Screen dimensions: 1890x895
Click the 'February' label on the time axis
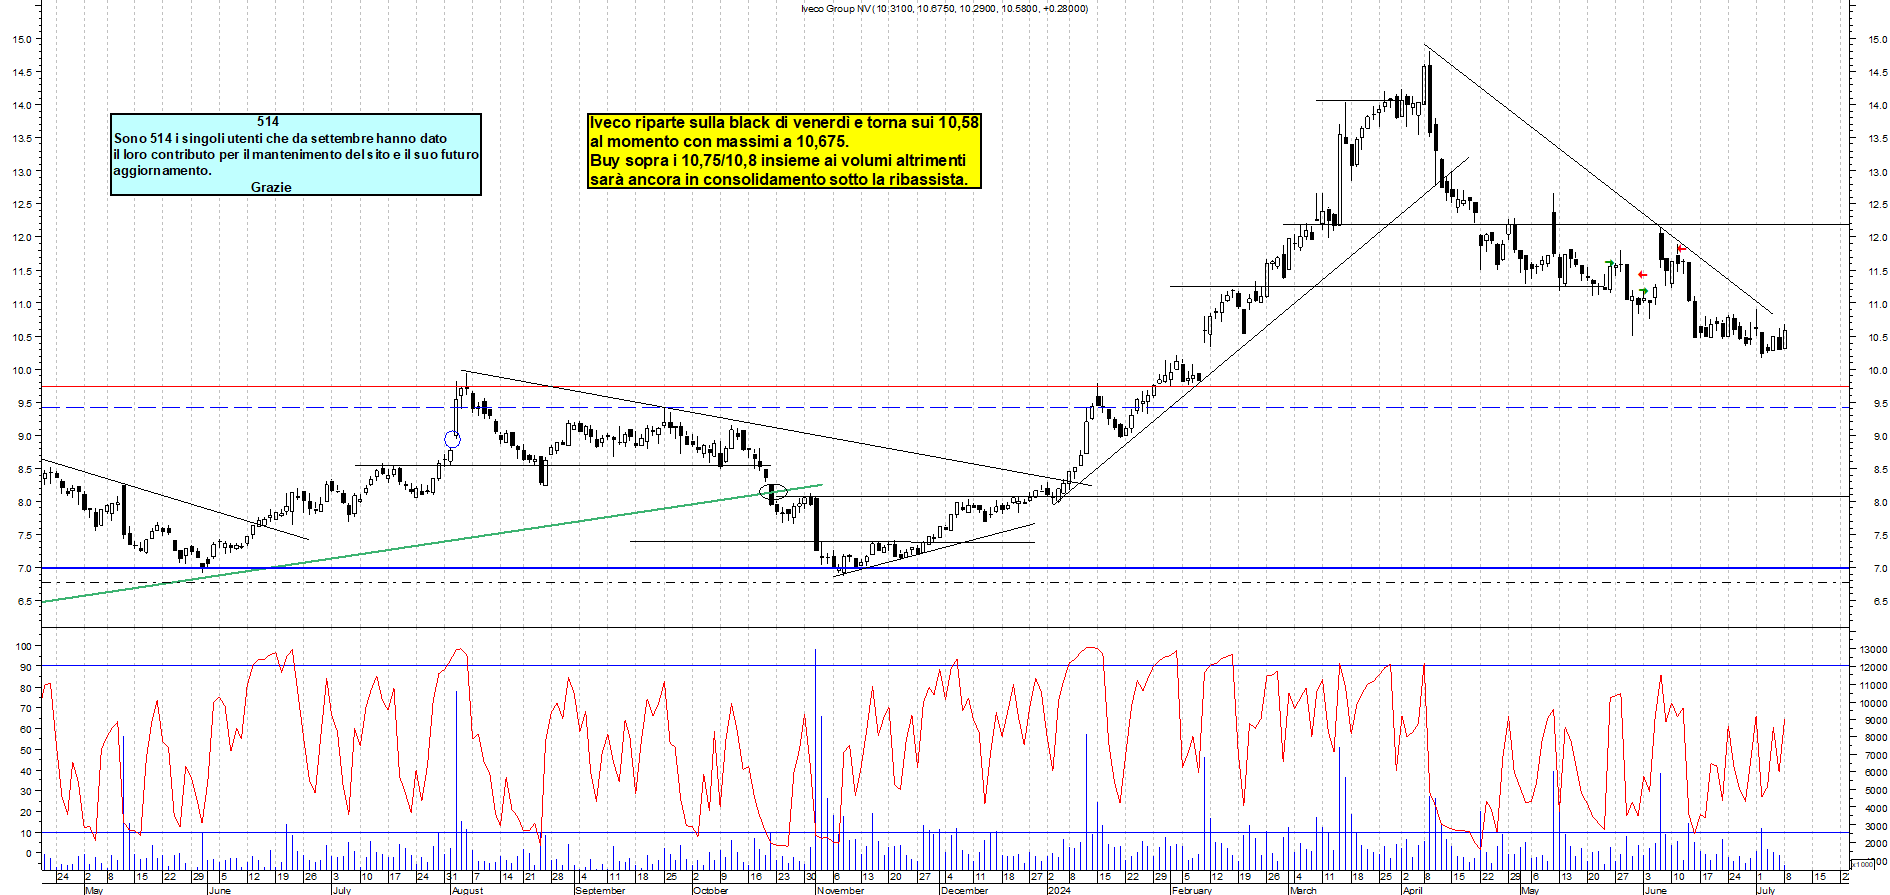click(x=1191, y=890)
